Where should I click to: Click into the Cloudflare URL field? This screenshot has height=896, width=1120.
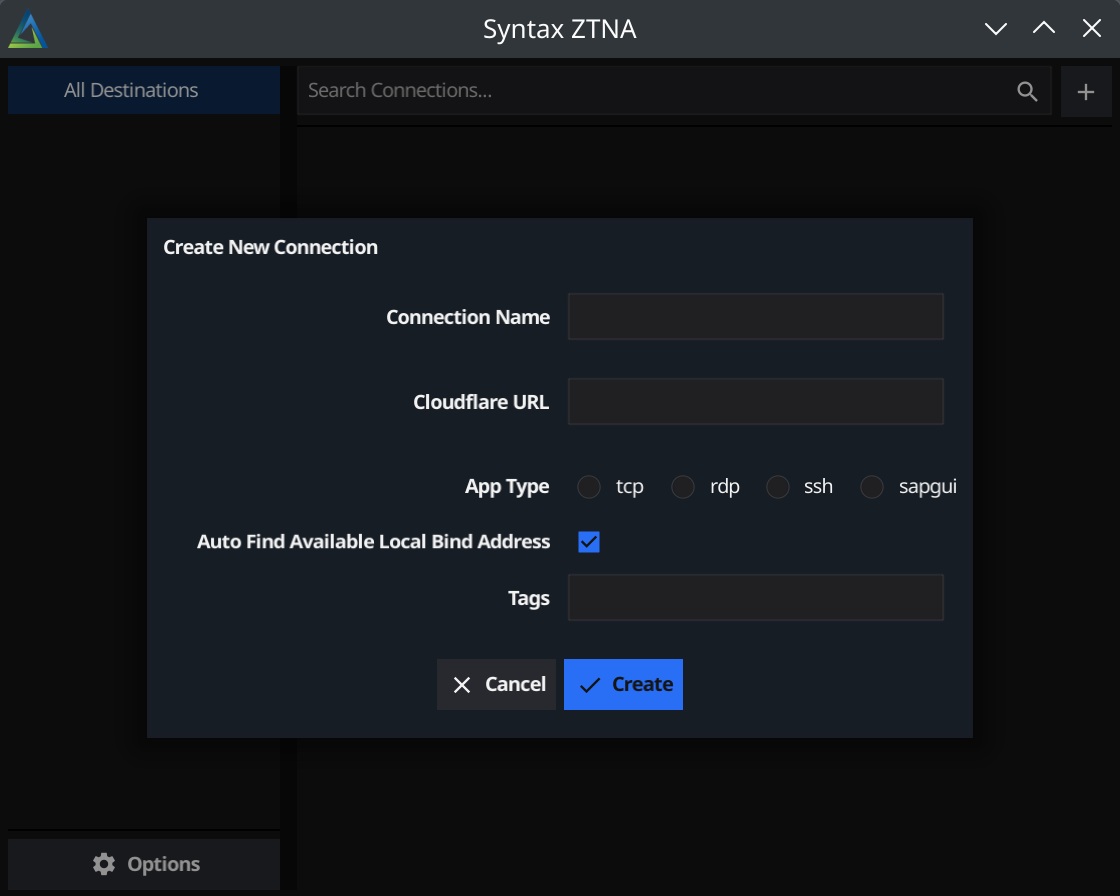click(755, 402)
